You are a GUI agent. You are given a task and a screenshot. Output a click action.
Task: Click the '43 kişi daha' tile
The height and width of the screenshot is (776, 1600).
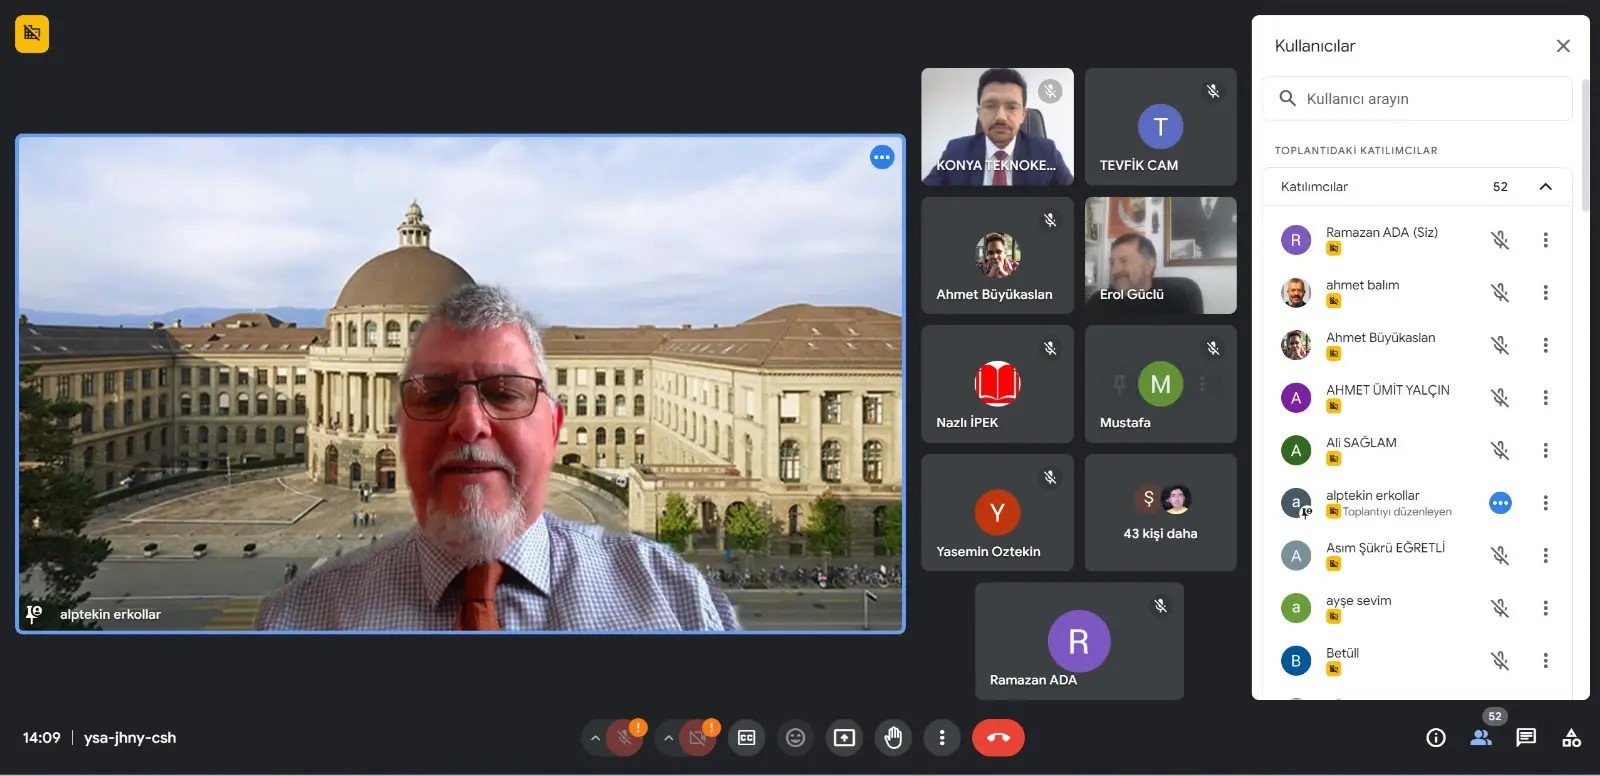[x=1160, y=513]
